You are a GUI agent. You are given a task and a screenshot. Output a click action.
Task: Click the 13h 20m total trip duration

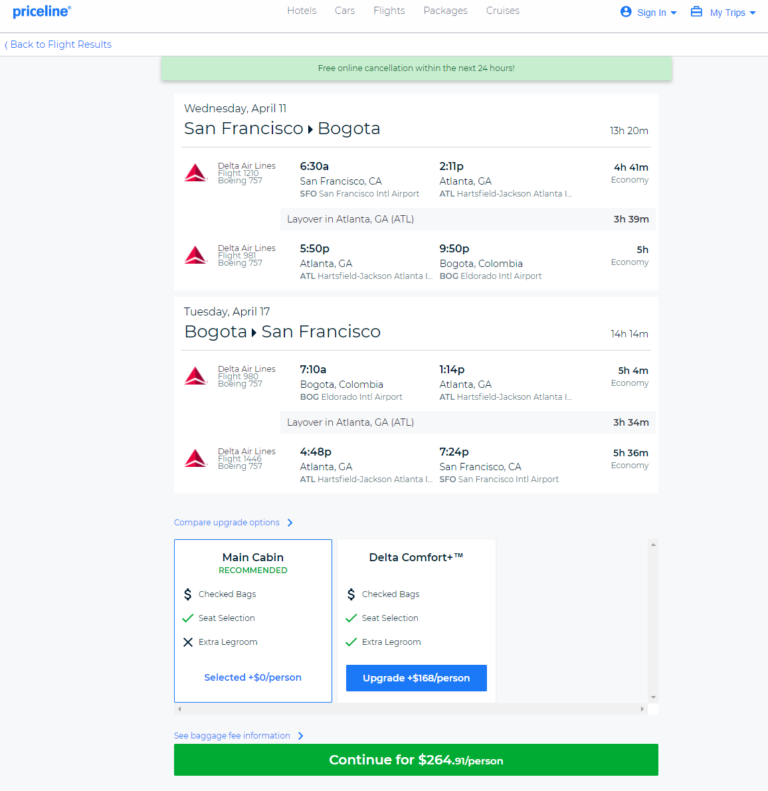coord(629,131)
